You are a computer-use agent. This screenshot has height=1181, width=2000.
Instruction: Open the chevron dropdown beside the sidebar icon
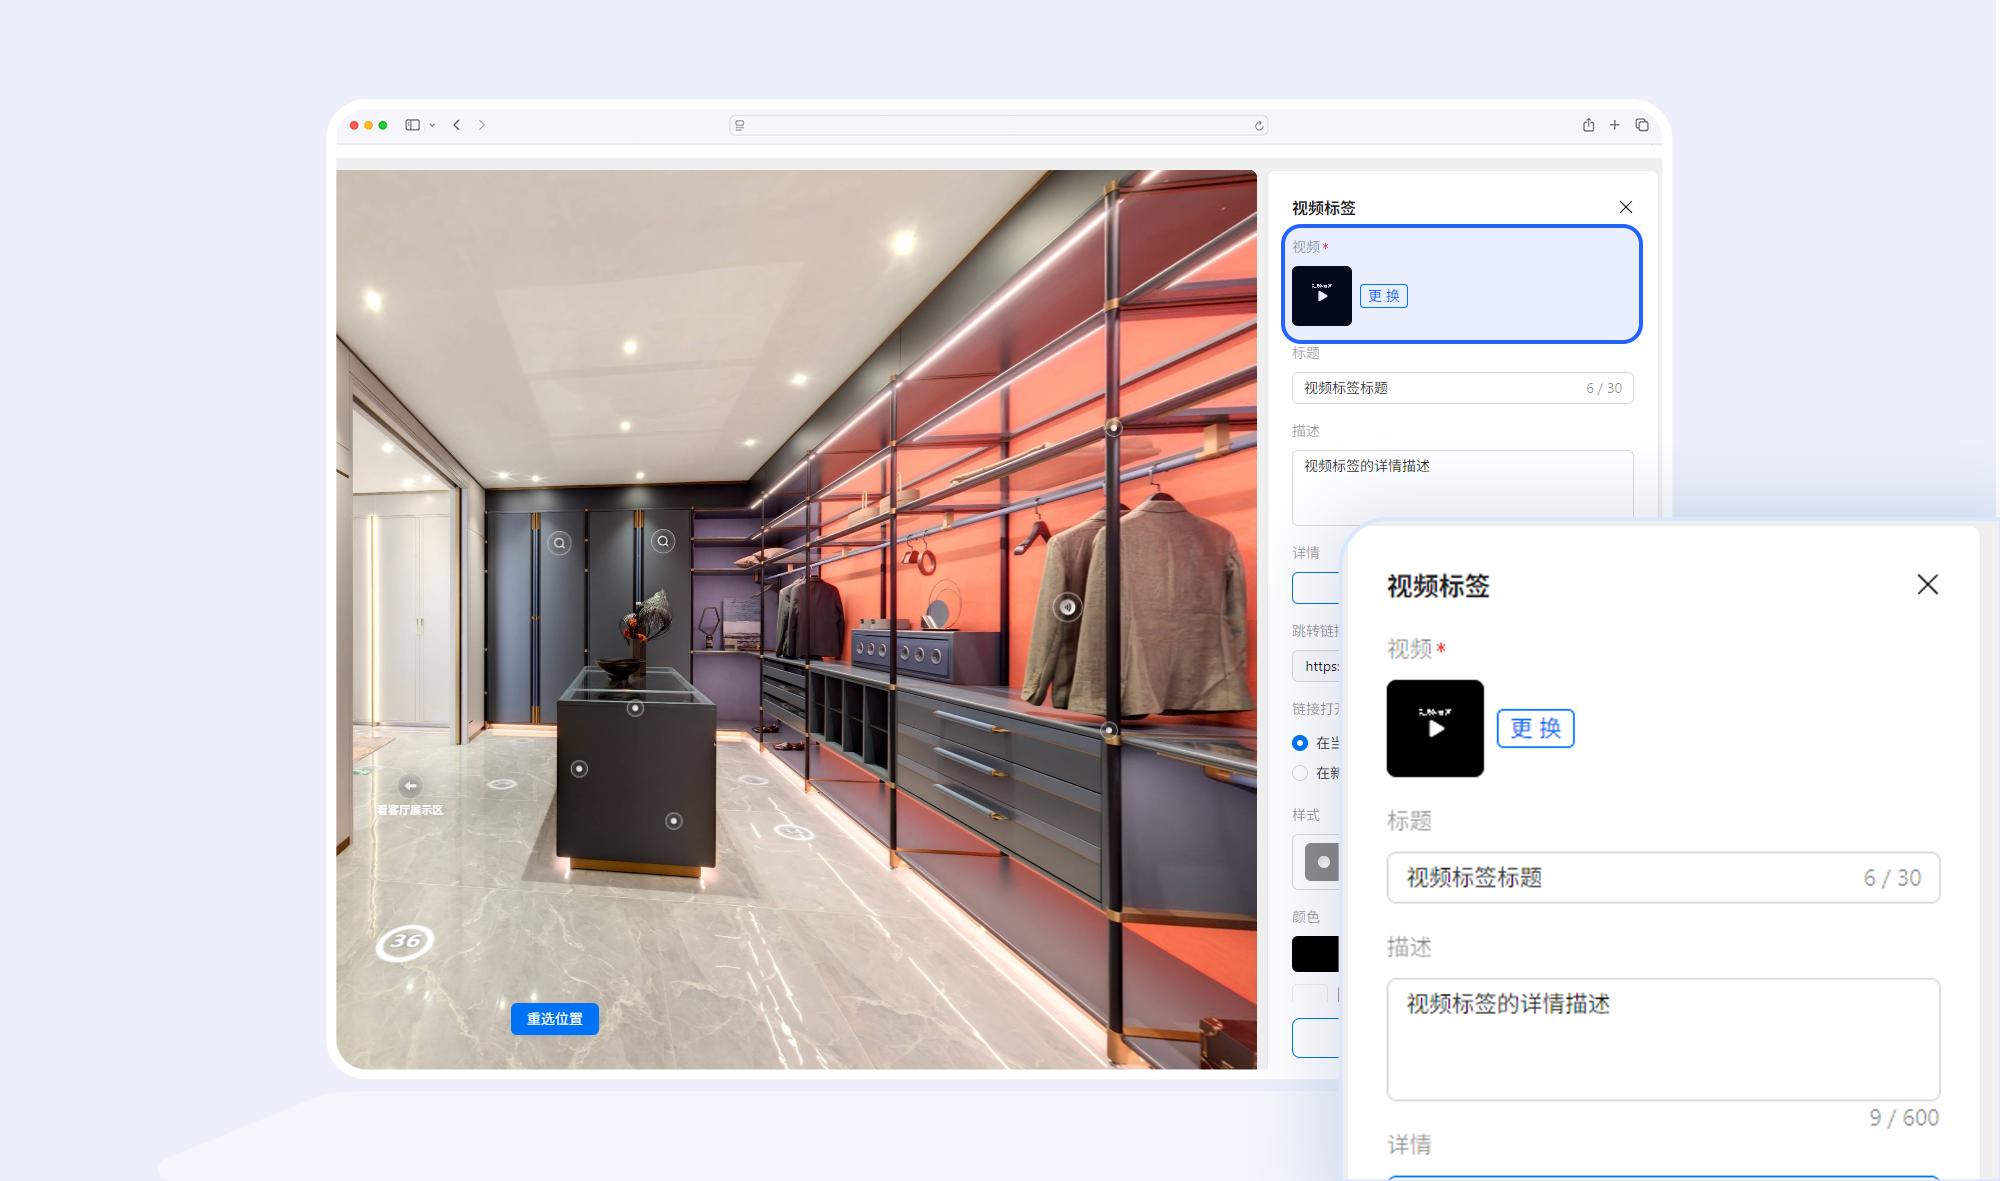click(432, 124)
